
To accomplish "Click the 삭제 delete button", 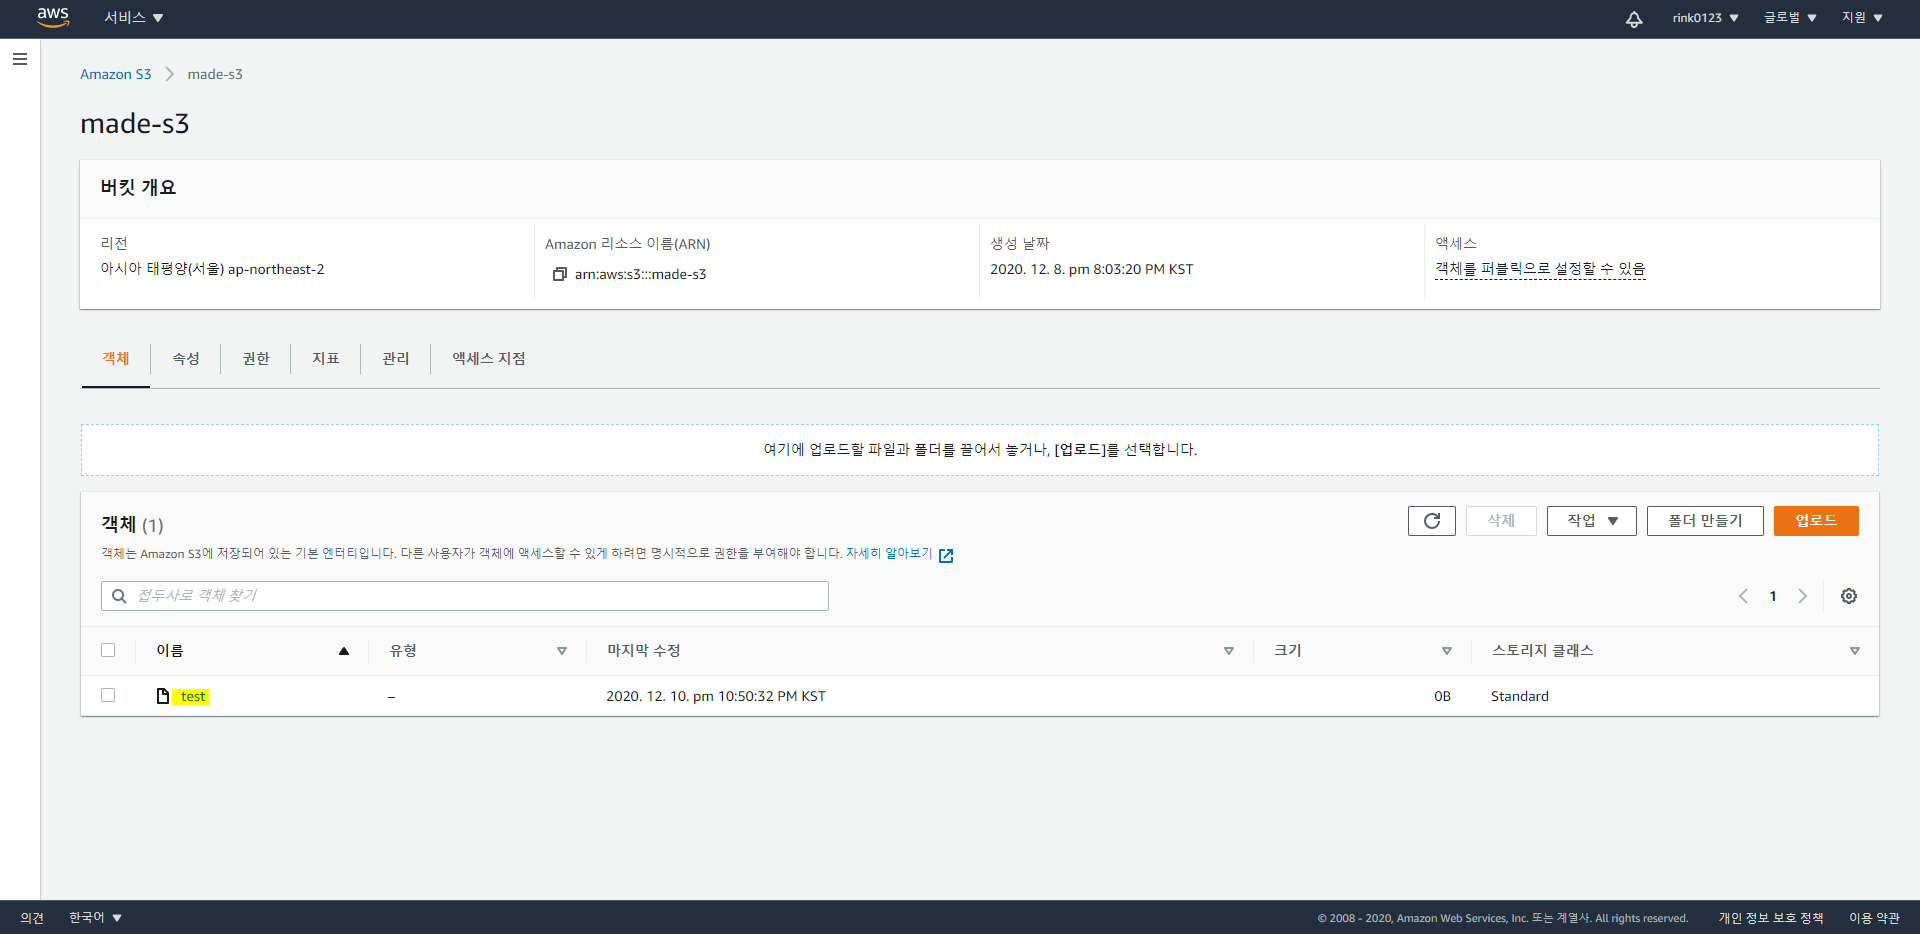I will pos(1501,521).
